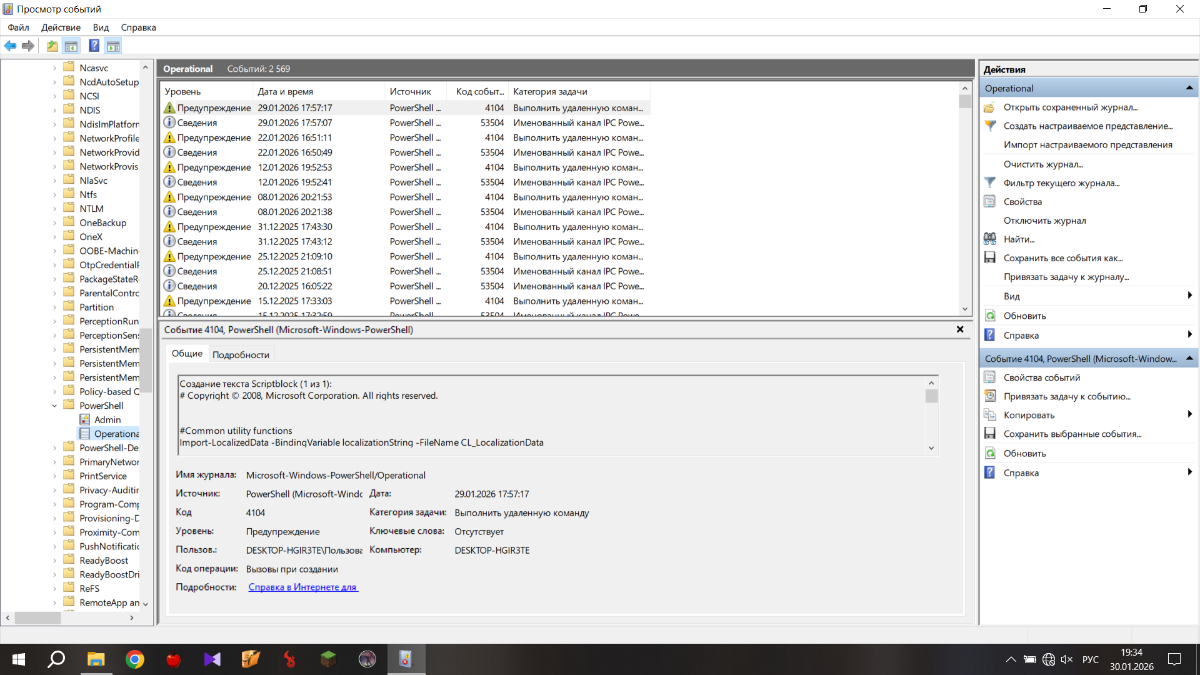Image resolution: width=1200 pixels, height=675 pixels.
Task: Collapse the Operational actions section header
Action: [x=1190, y=88]
